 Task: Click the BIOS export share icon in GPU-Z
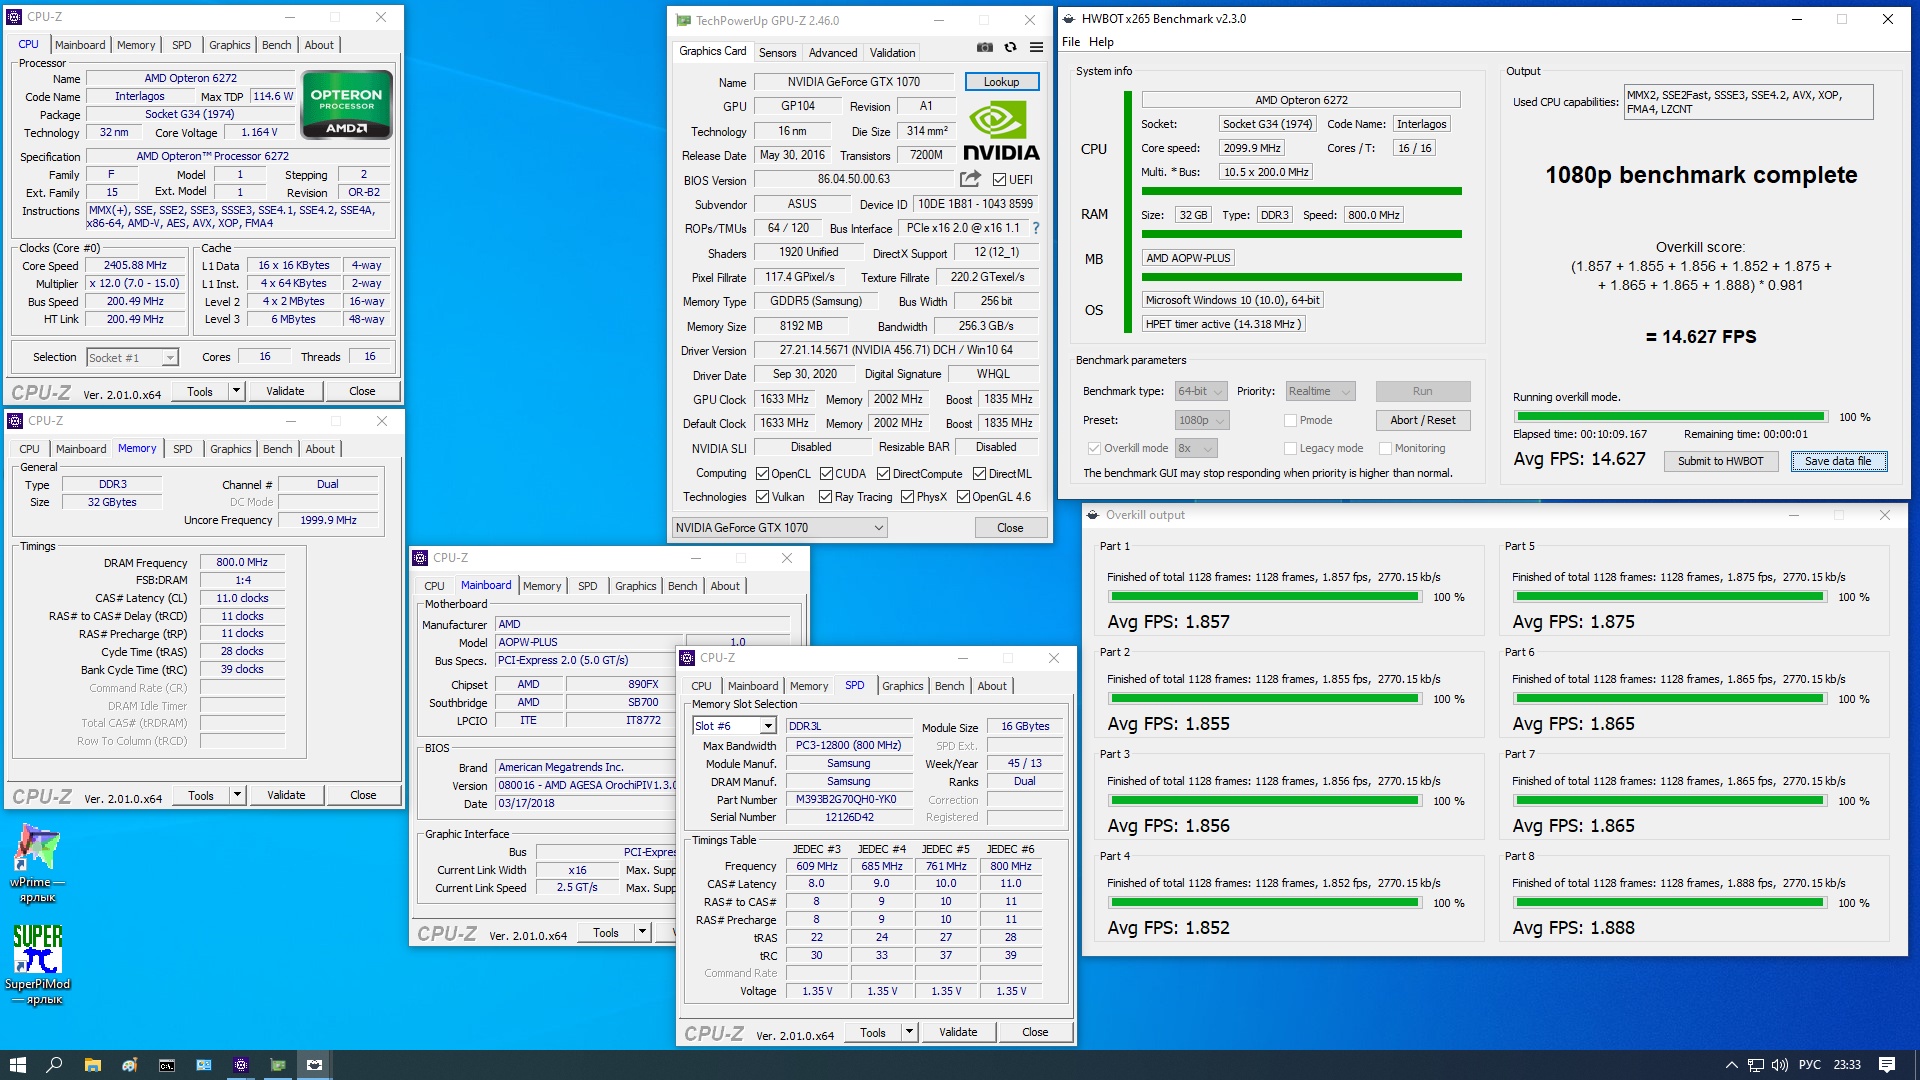pos(970,179)
